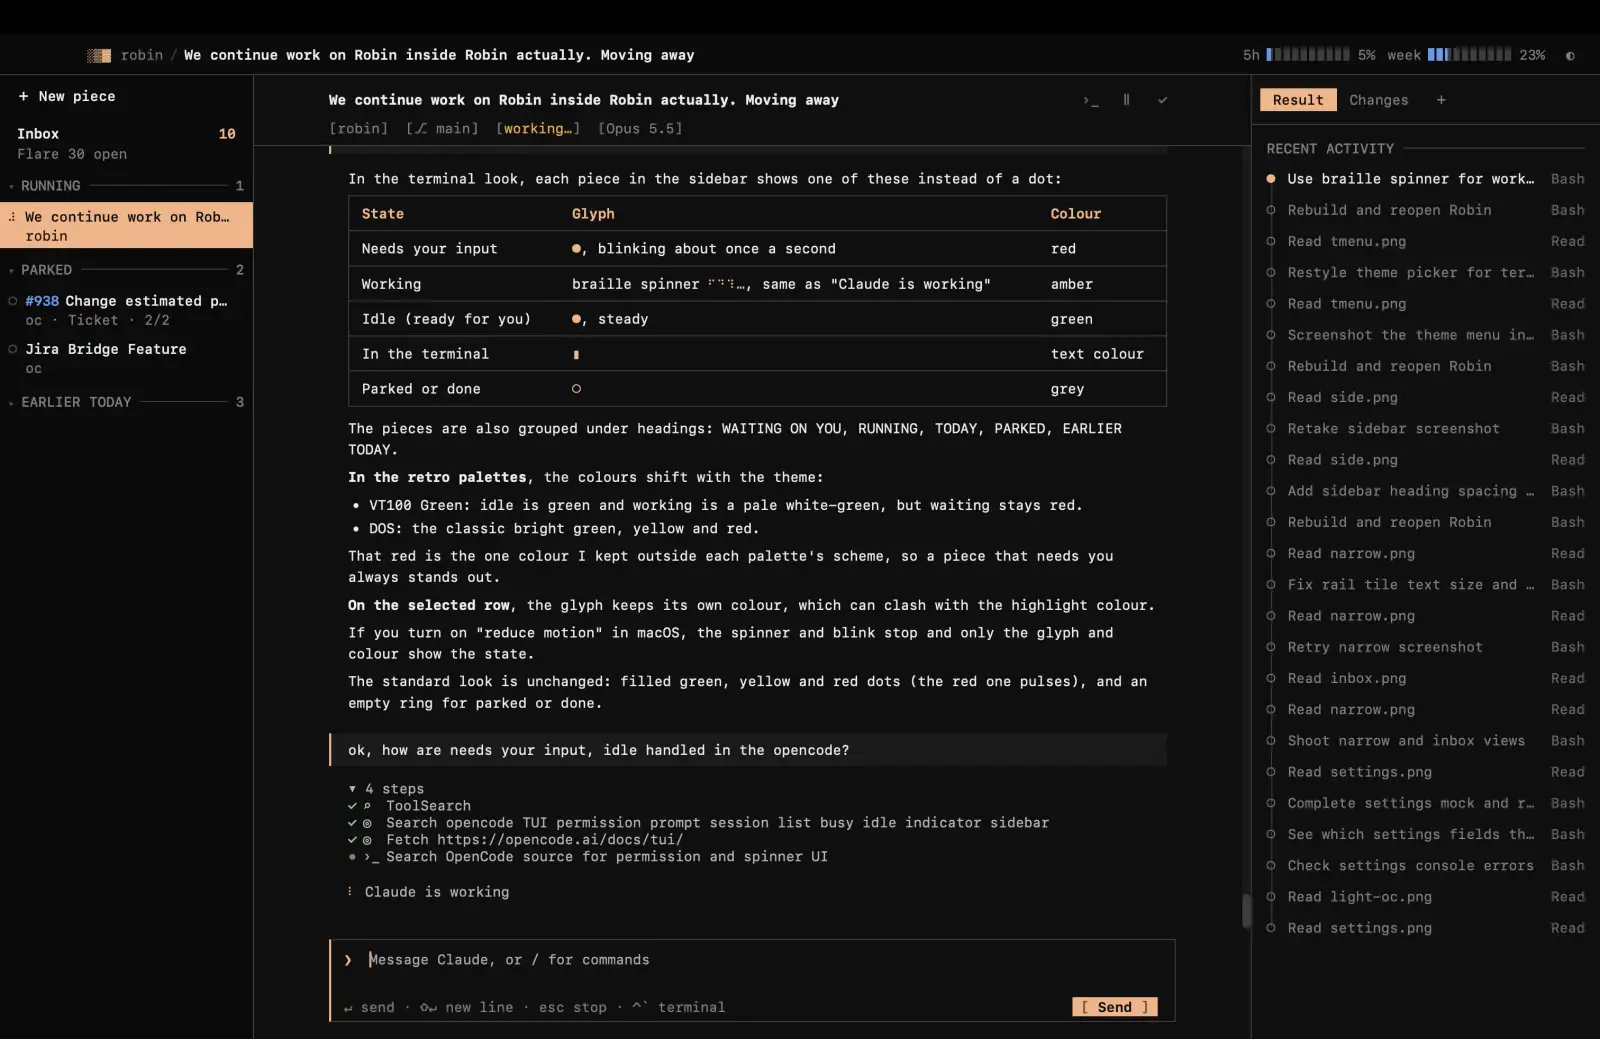Click the [working…] status tag
1600x1039 pixels.
tap(538, 128)
